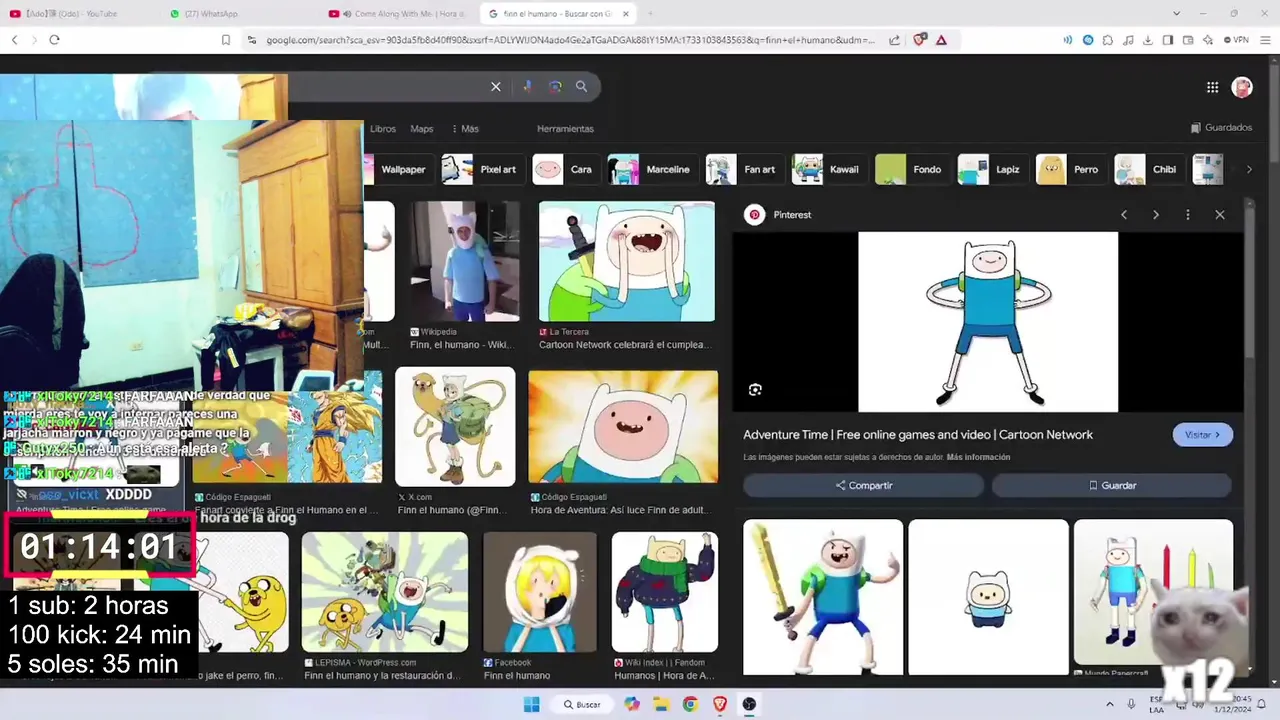Start voice search with microphone icon

[527, 87]
